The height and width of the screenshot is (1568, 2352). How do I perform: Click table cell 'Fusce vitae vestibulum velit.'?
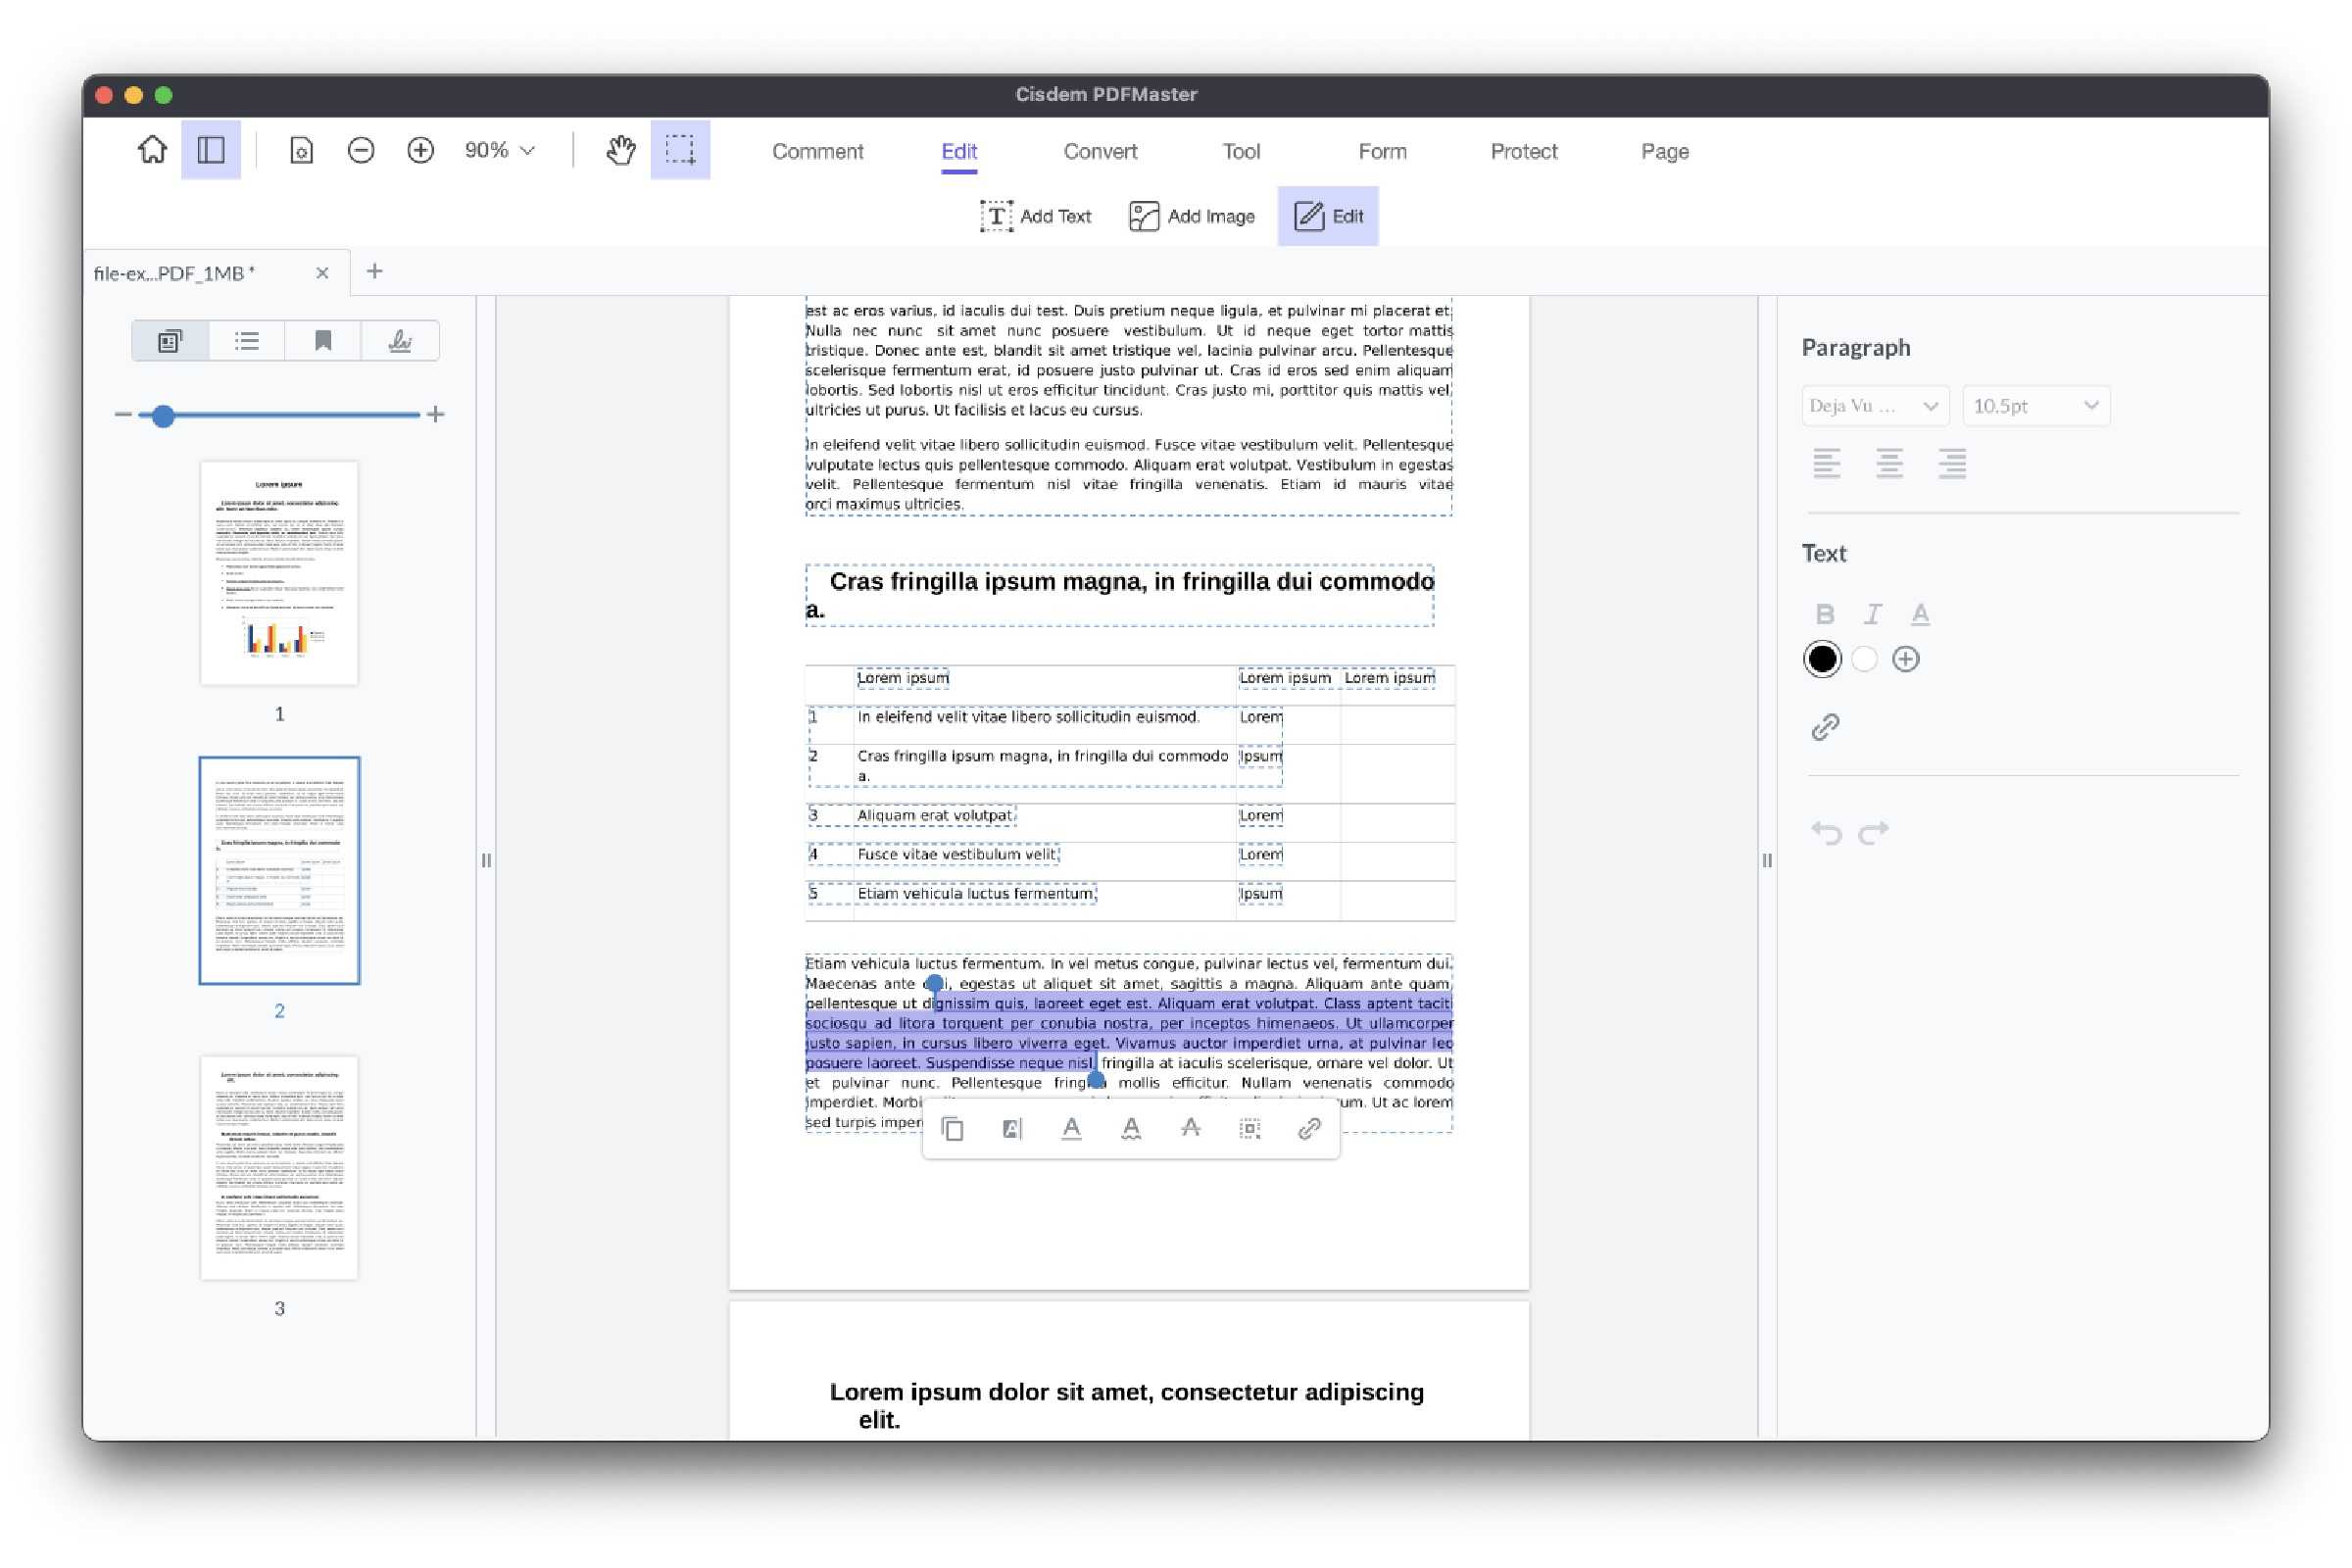click(957, 854)
